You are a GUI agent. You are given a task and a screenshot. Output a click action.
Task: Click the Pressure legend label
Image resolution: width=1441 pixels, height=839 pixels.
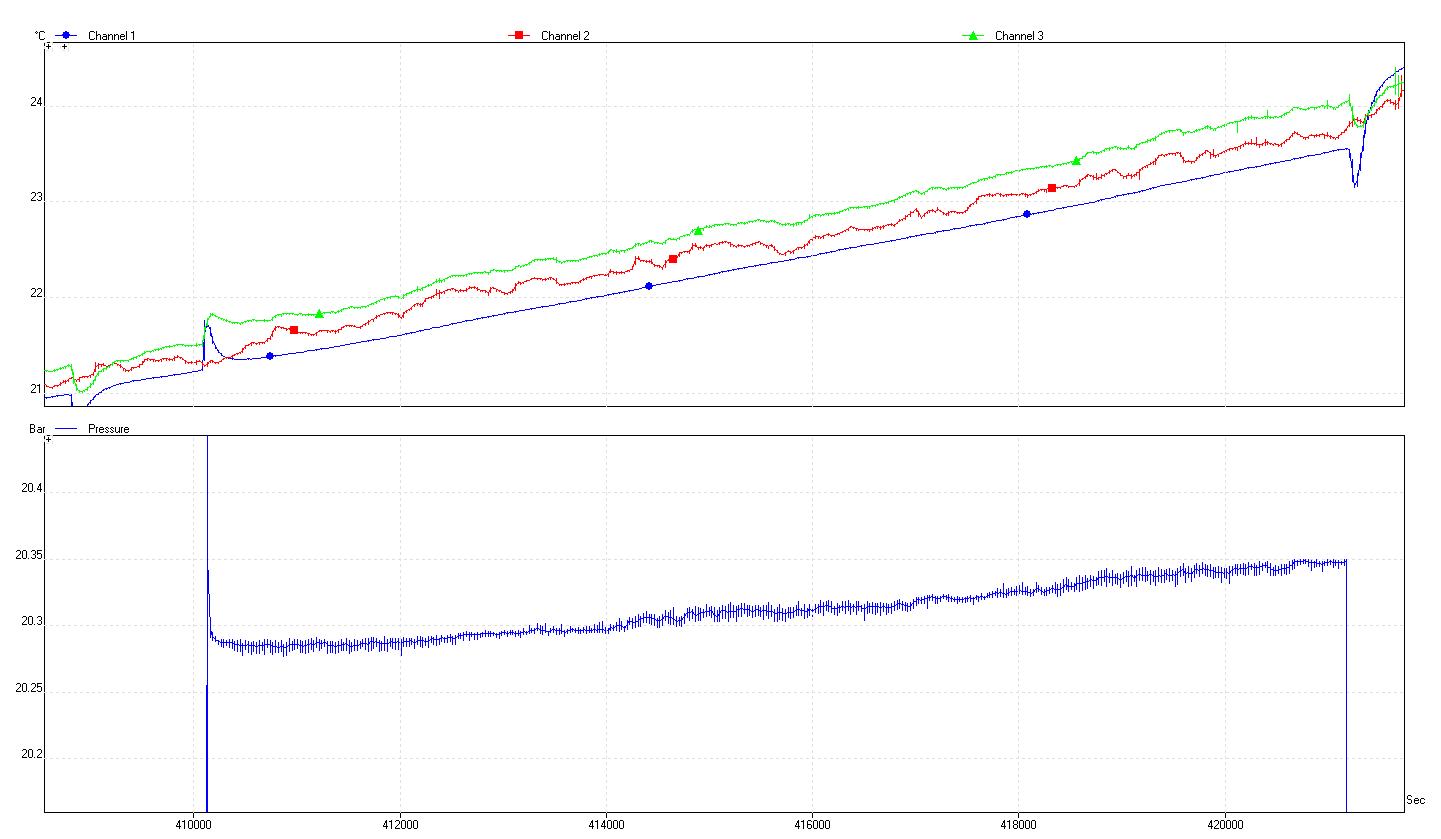[x=109, y=429]
